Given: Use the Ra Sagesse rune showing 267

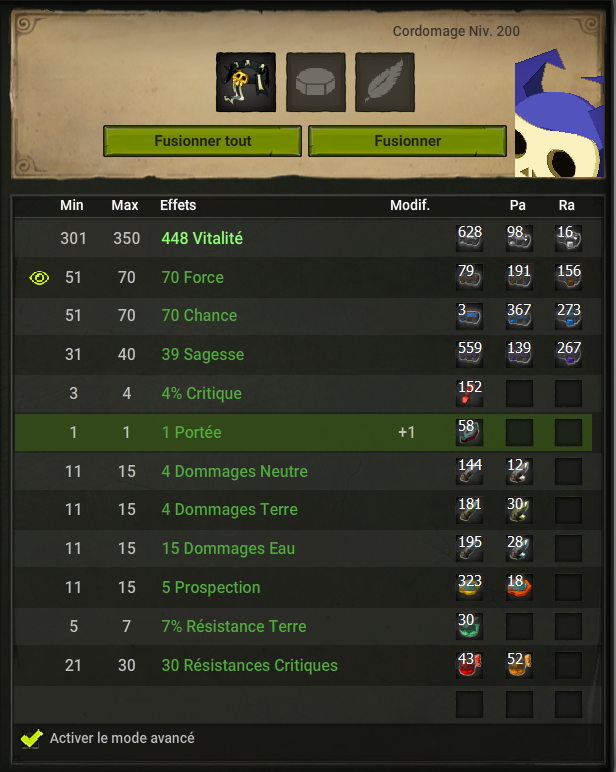Looking at the screenshot, I should pyautogui.click(x=568, y=354).
